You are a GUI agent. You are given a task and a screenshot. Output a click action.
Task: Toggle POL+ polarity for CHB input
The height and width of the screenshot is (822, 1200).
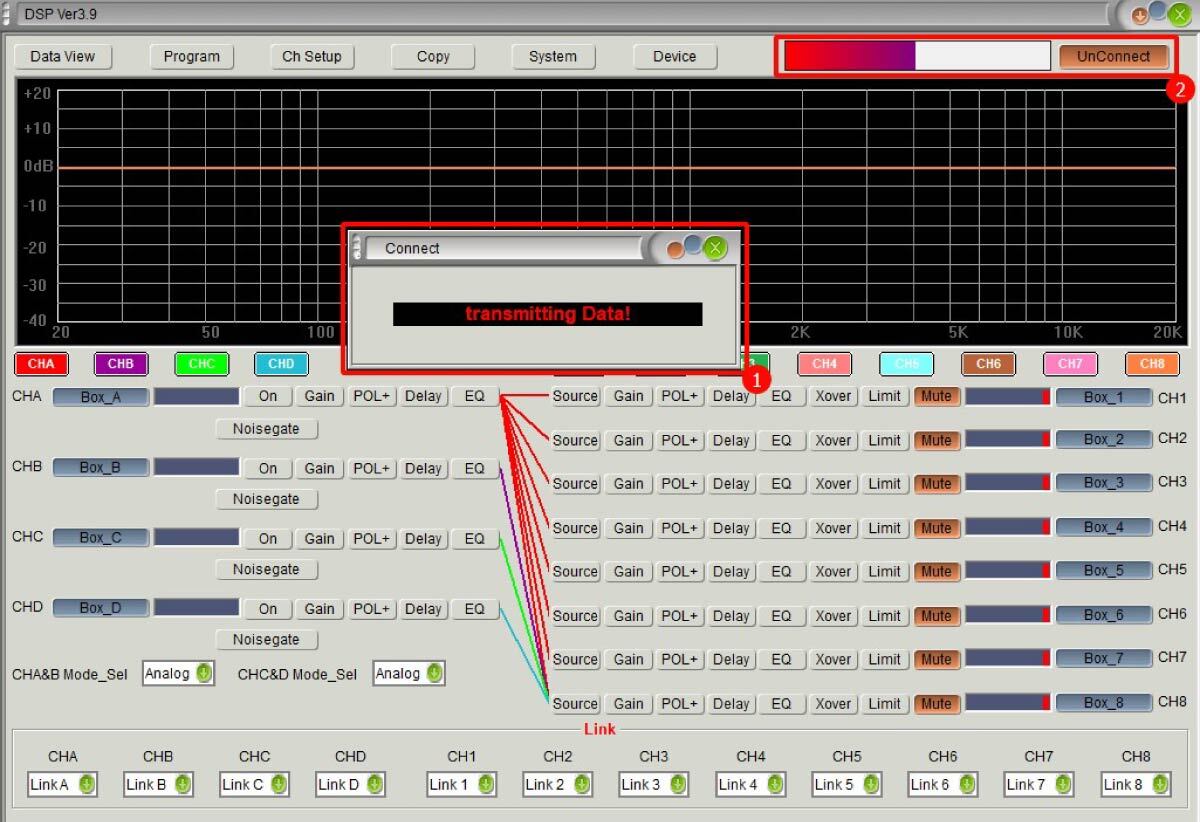(x=371, y=468)
